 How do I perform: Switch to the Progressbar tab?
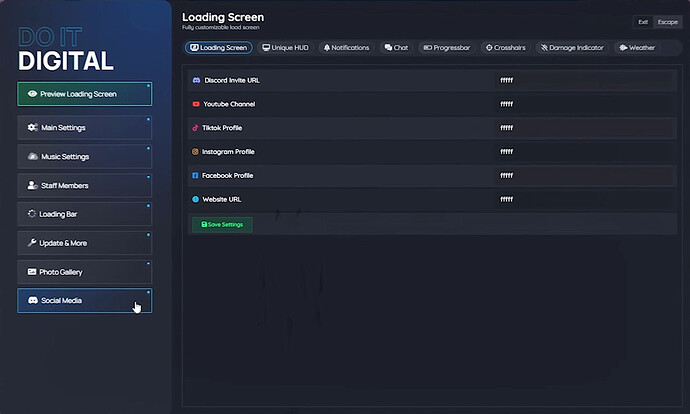(x=447, y=48)
